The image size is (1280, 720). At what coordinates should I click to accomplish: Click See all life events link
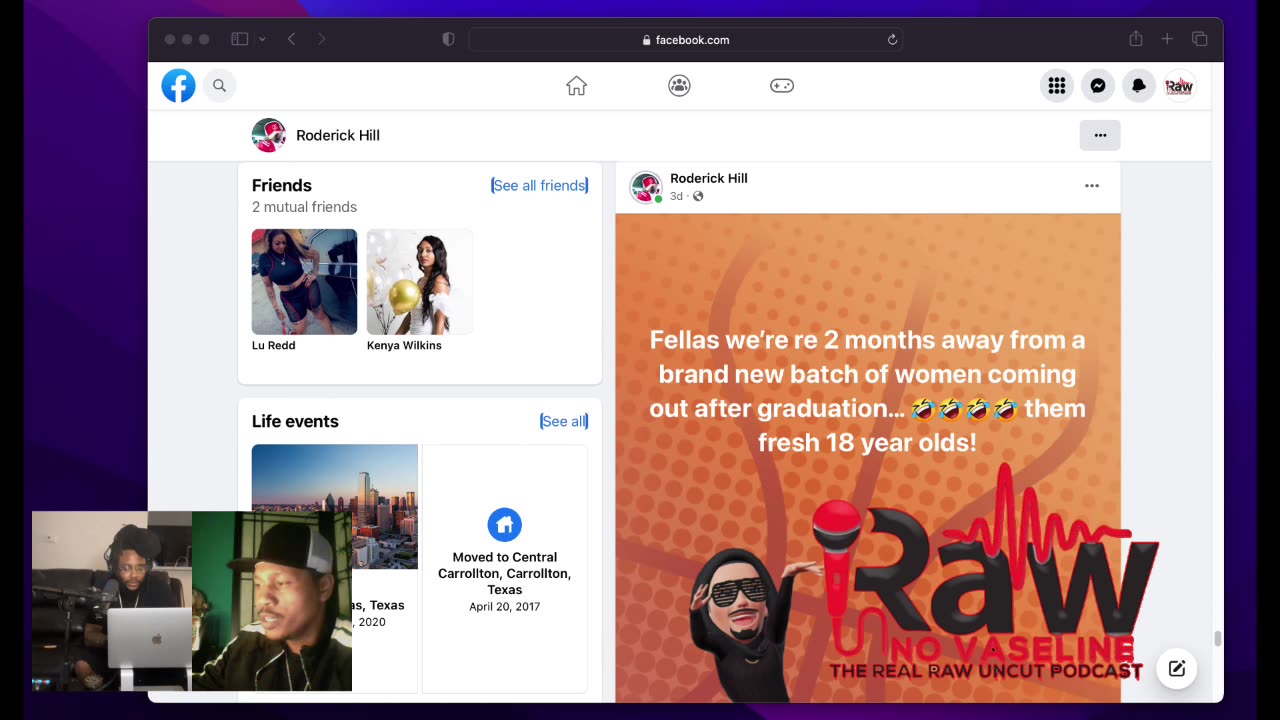click(x=564, y=421)
